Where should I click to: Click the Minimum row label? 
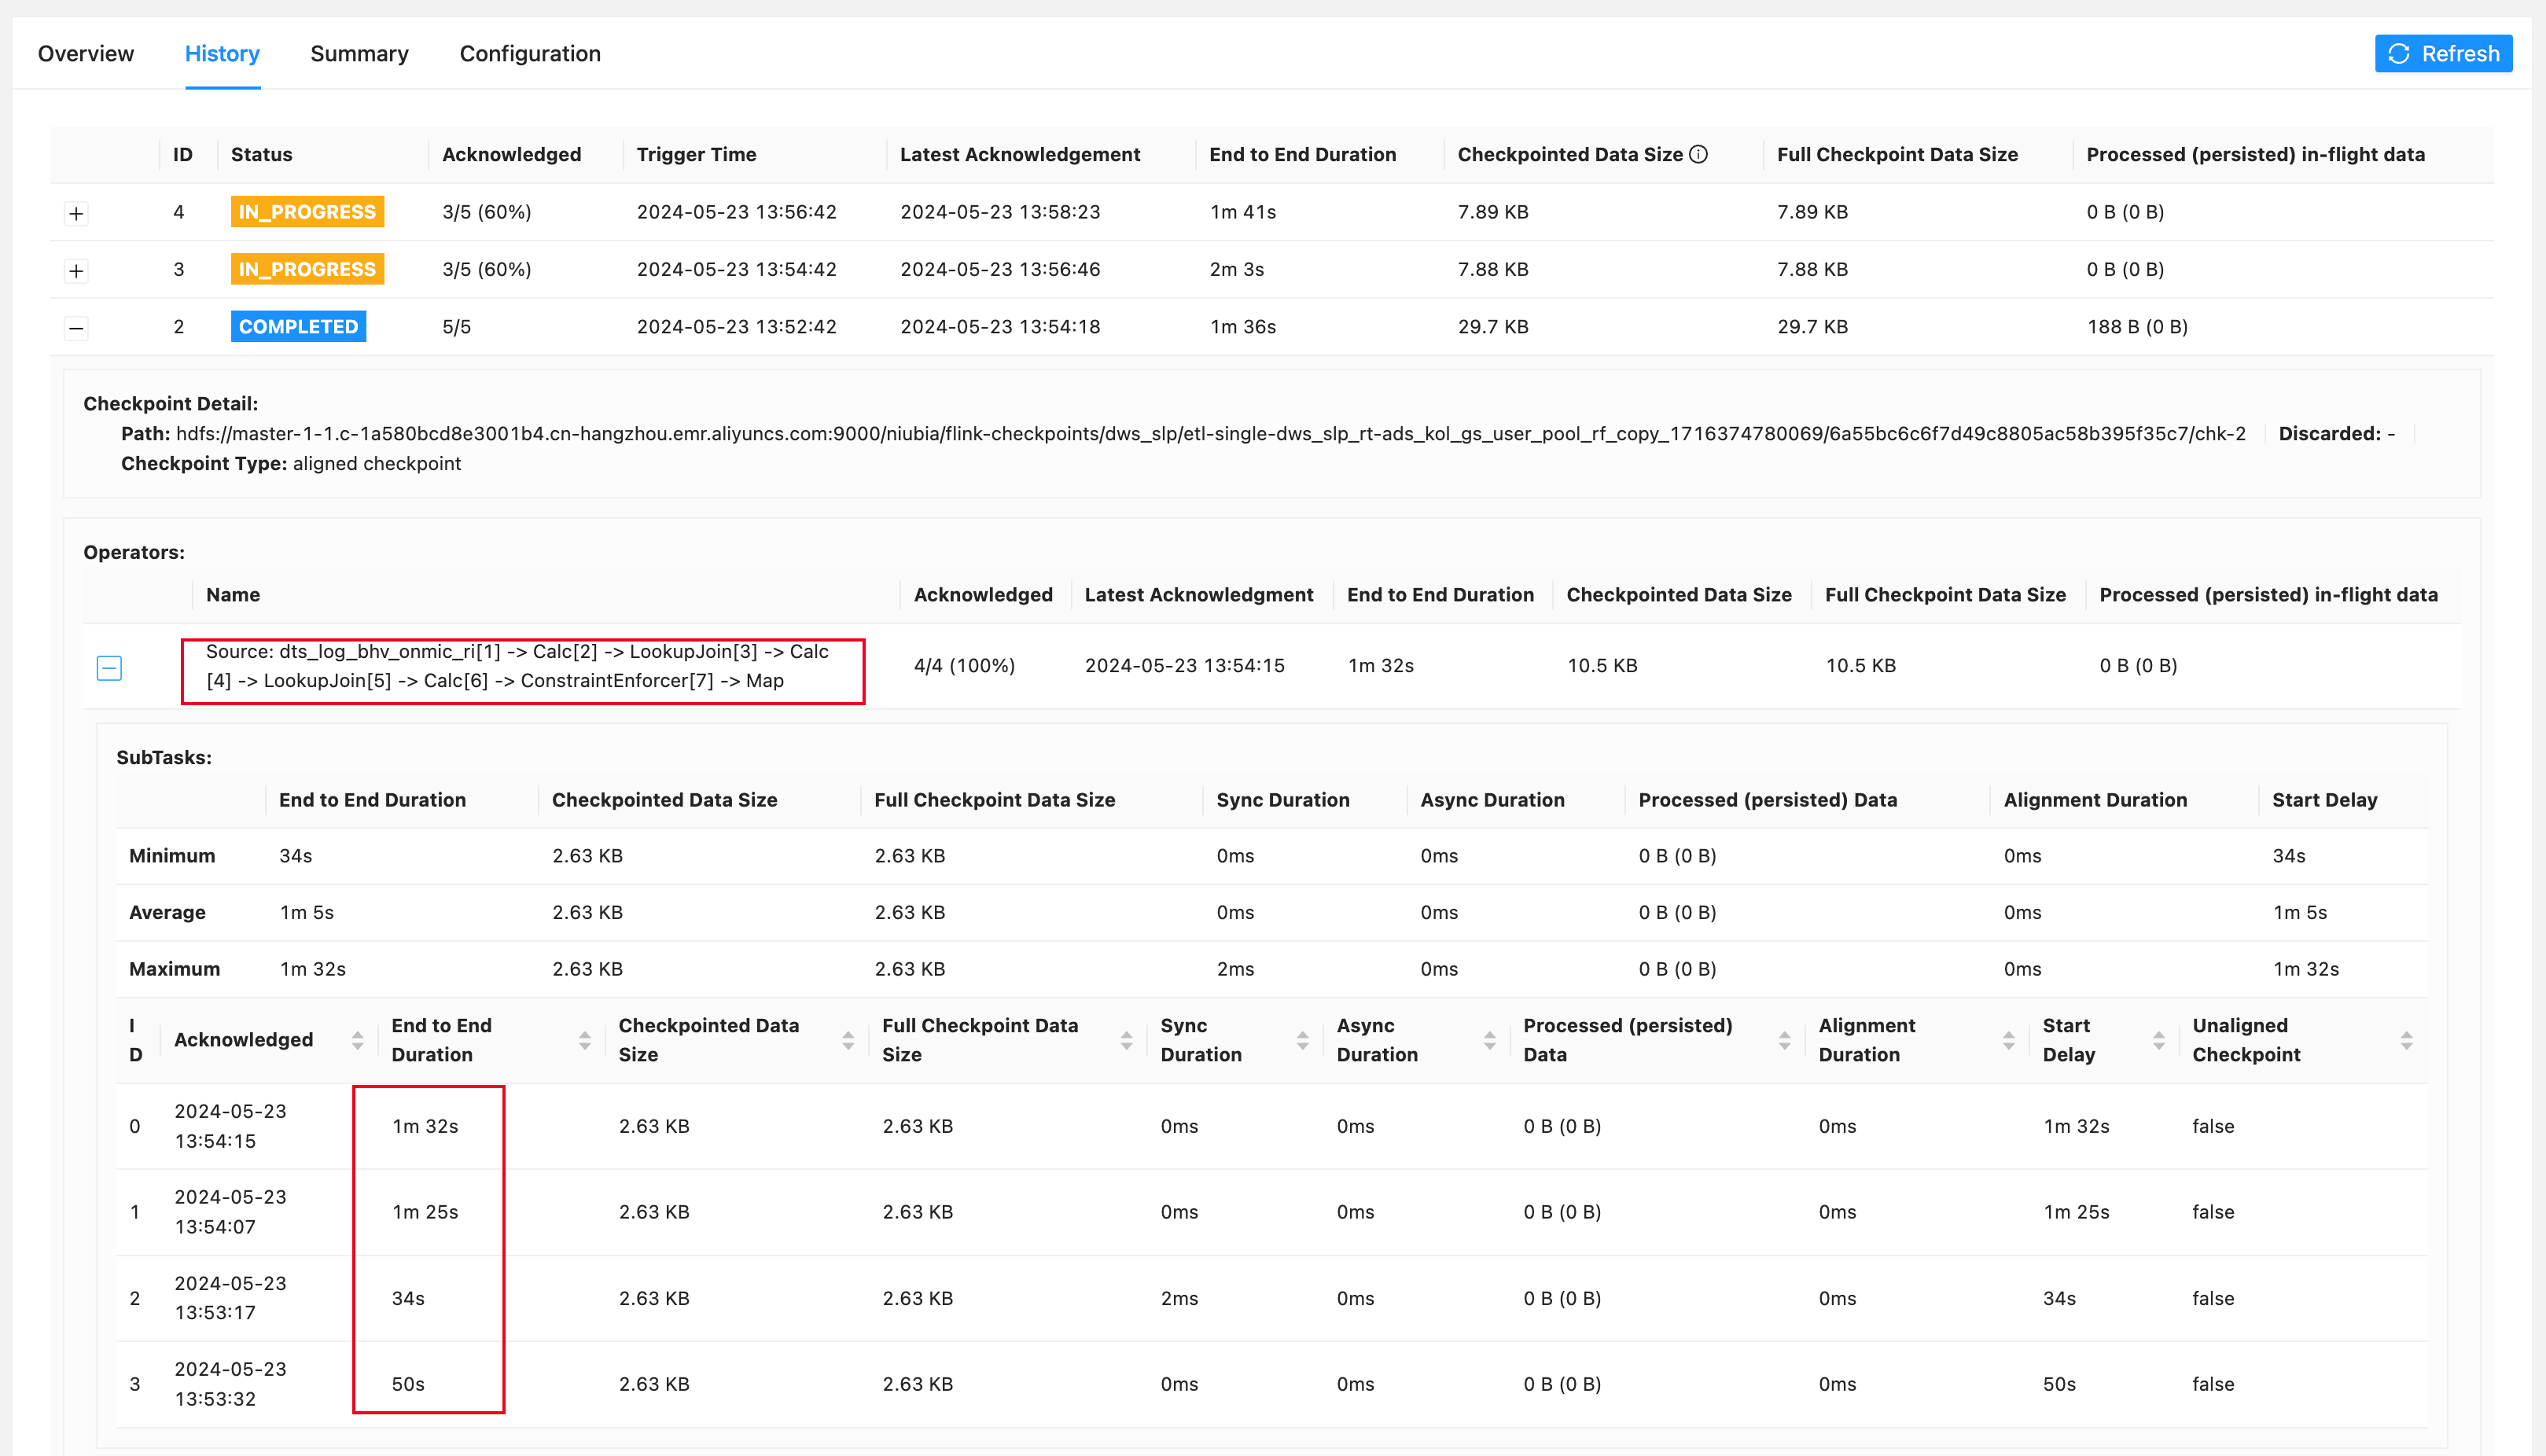pos(172,856)
